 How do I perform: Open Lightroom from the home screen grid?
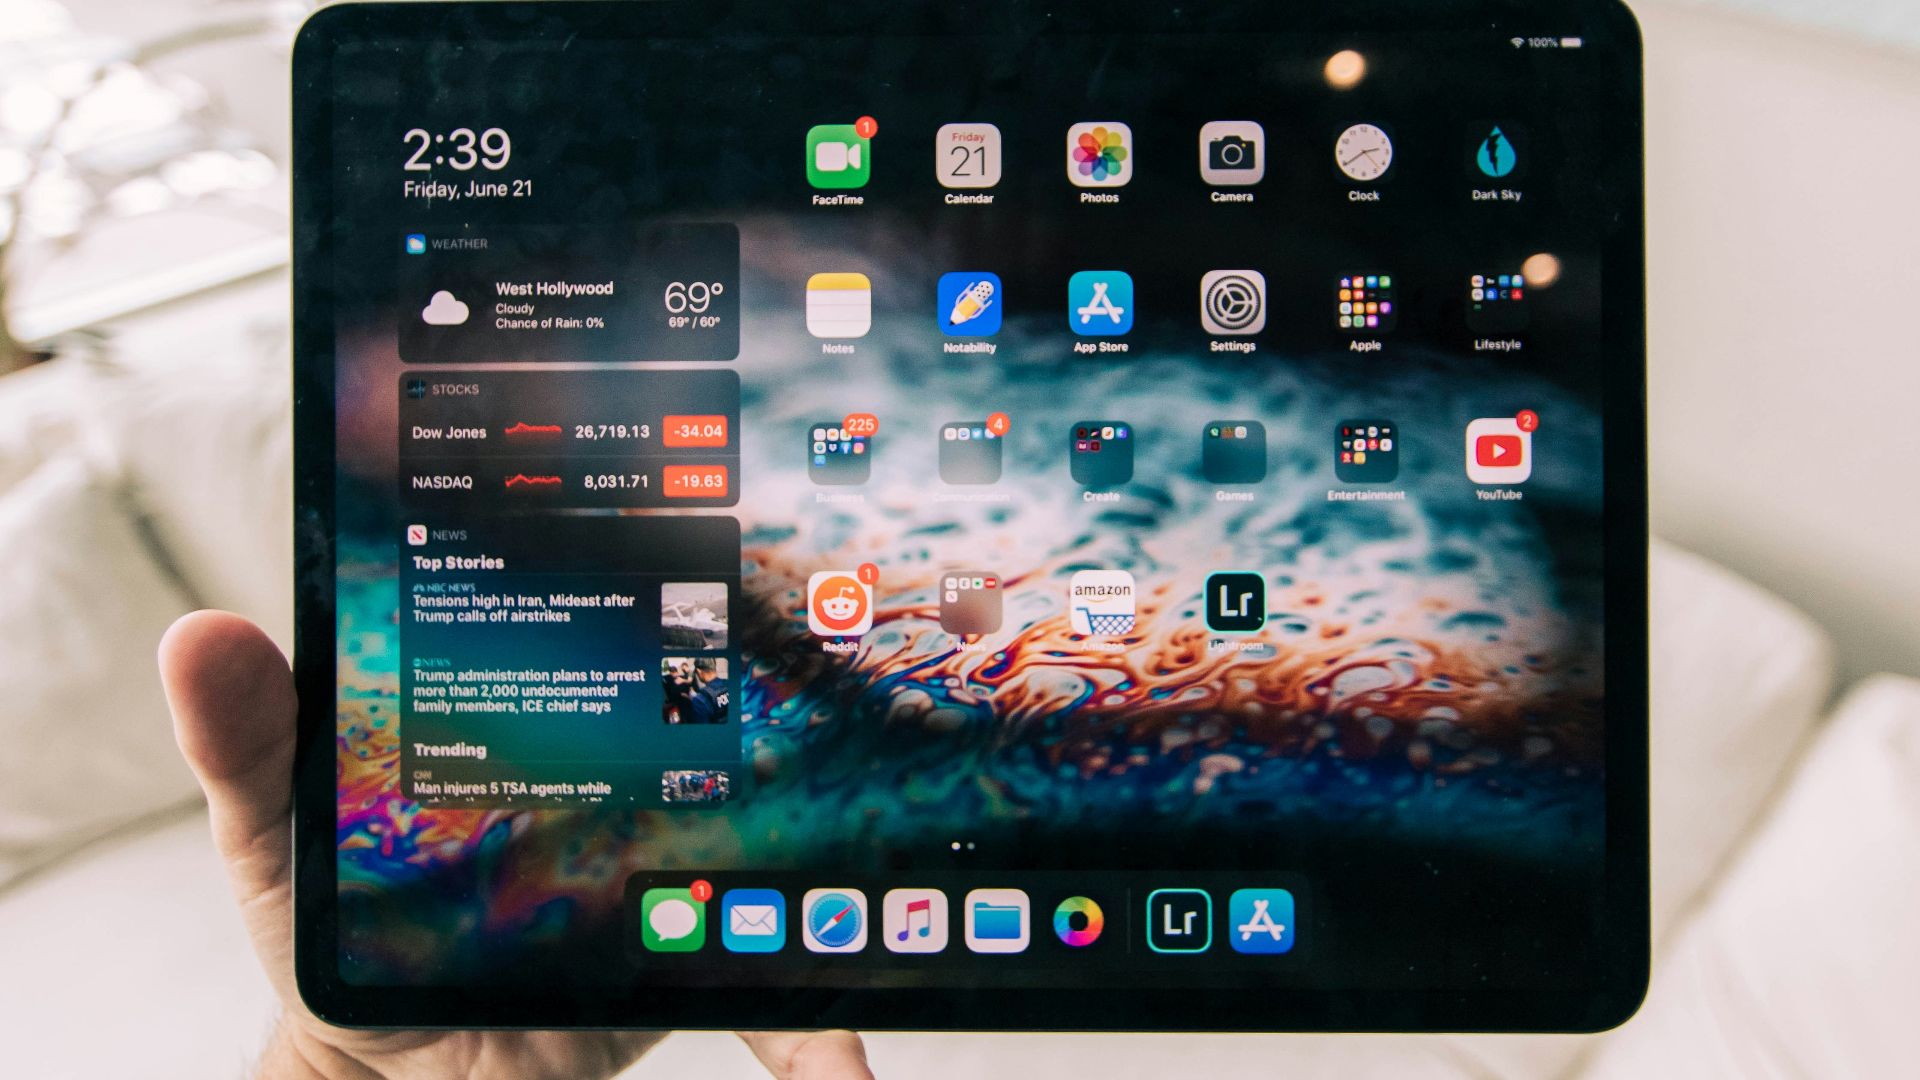(1235, 602)
